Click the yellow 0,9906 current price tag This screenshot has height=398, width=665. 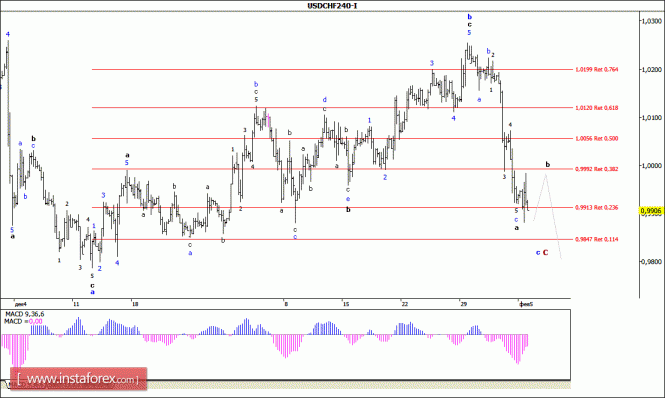(651, 210)
